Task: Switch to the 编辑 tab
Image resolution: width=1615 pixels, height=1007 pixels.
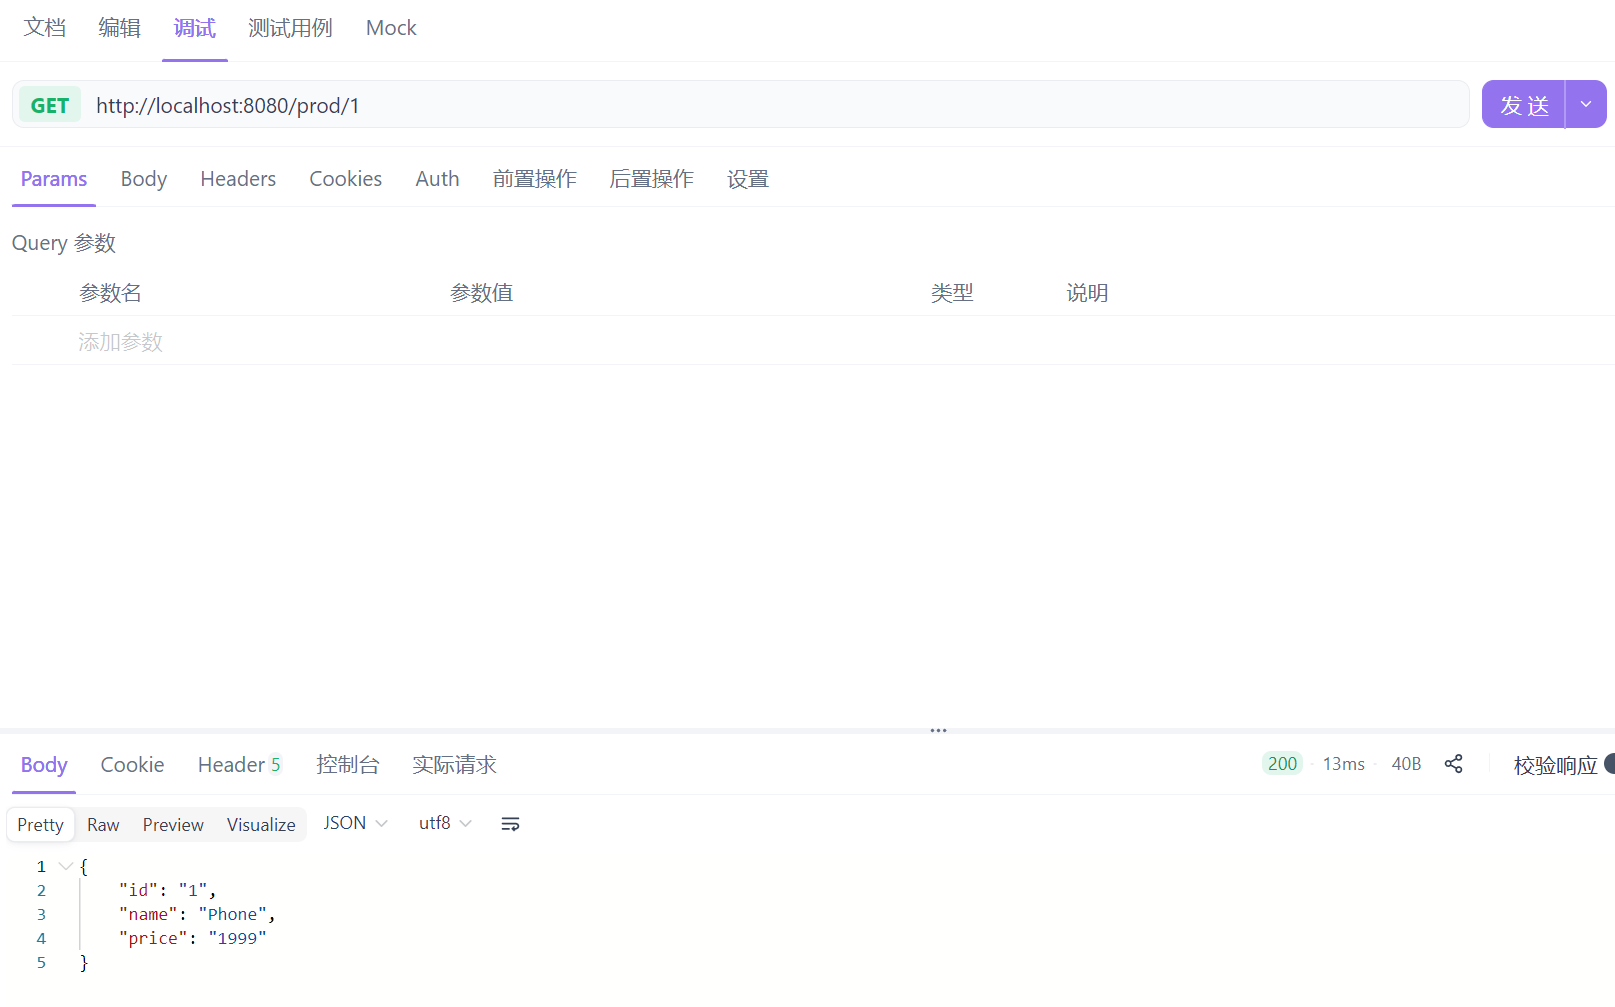Action: point(119,28)
